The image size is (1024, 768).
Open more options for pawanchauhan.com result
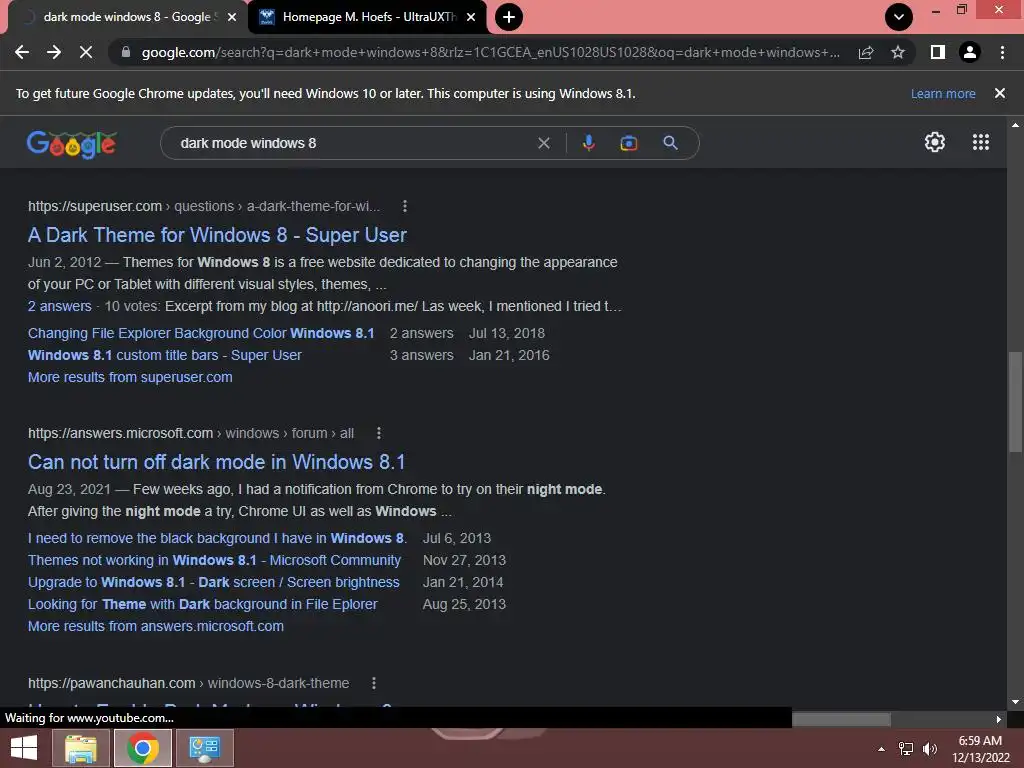pos(374,683)
